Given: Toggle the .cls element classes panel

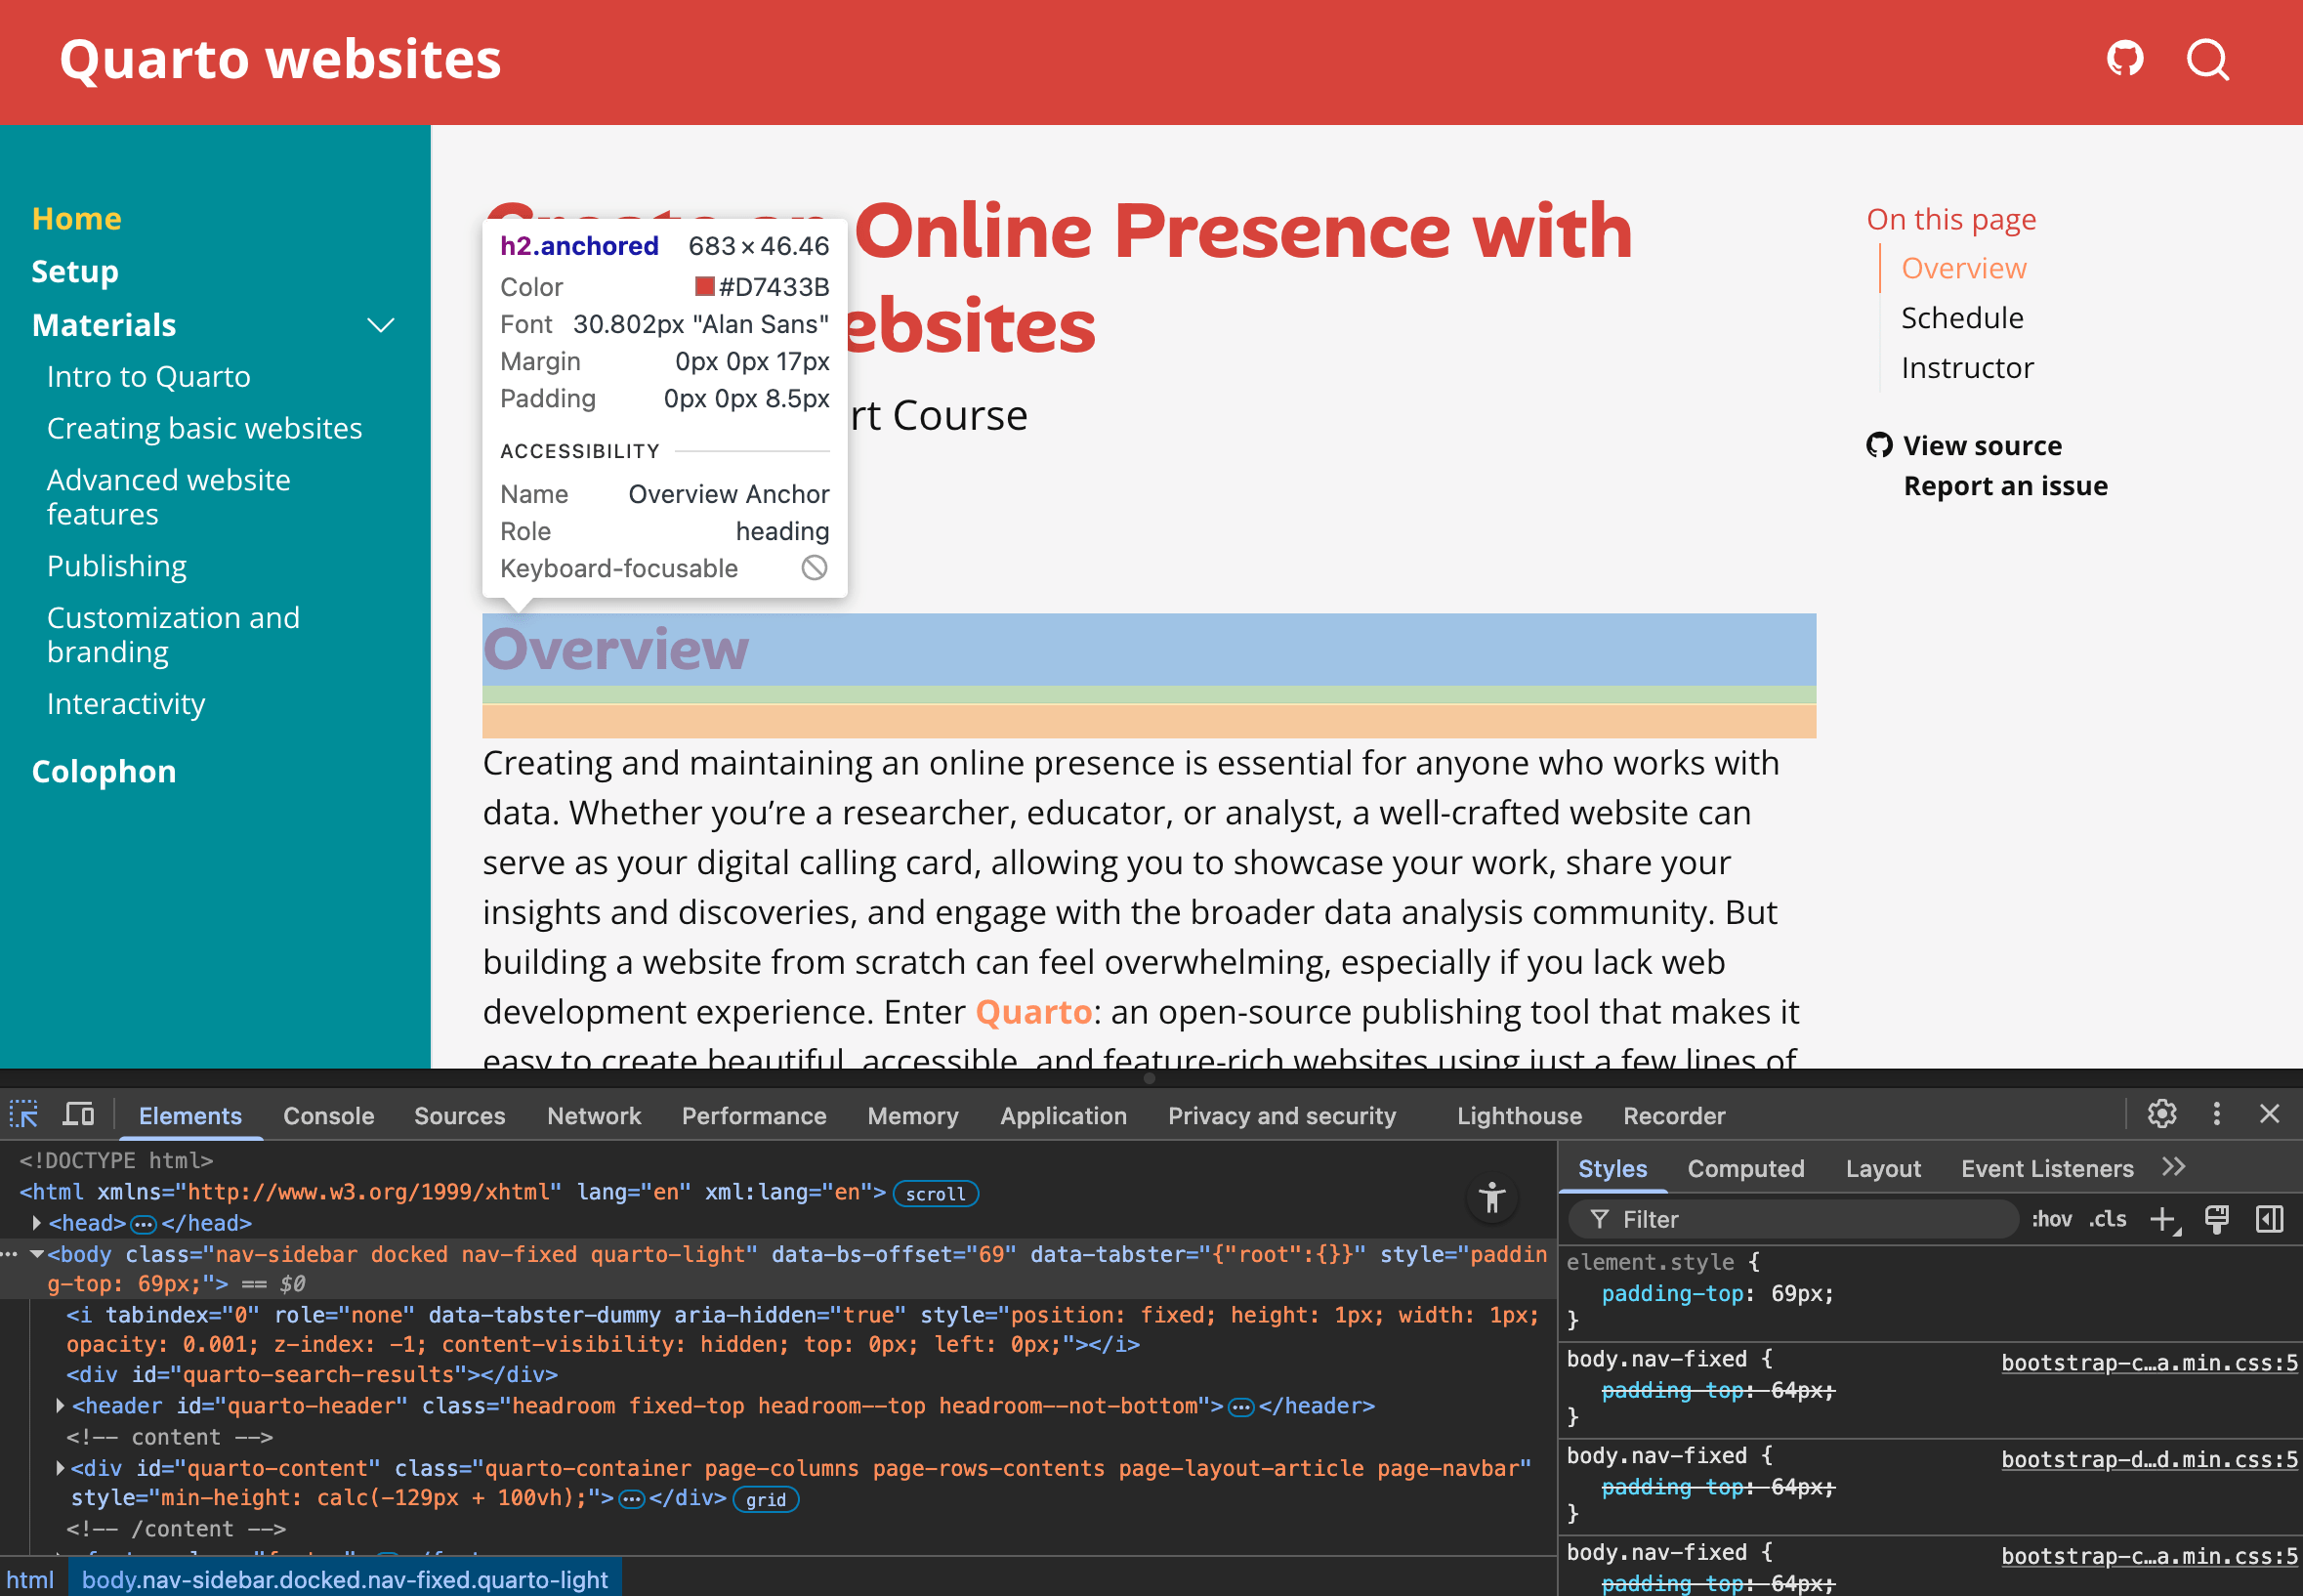Looking at the screenshot, I should pyautogui.click(x=2107, y=1219).
